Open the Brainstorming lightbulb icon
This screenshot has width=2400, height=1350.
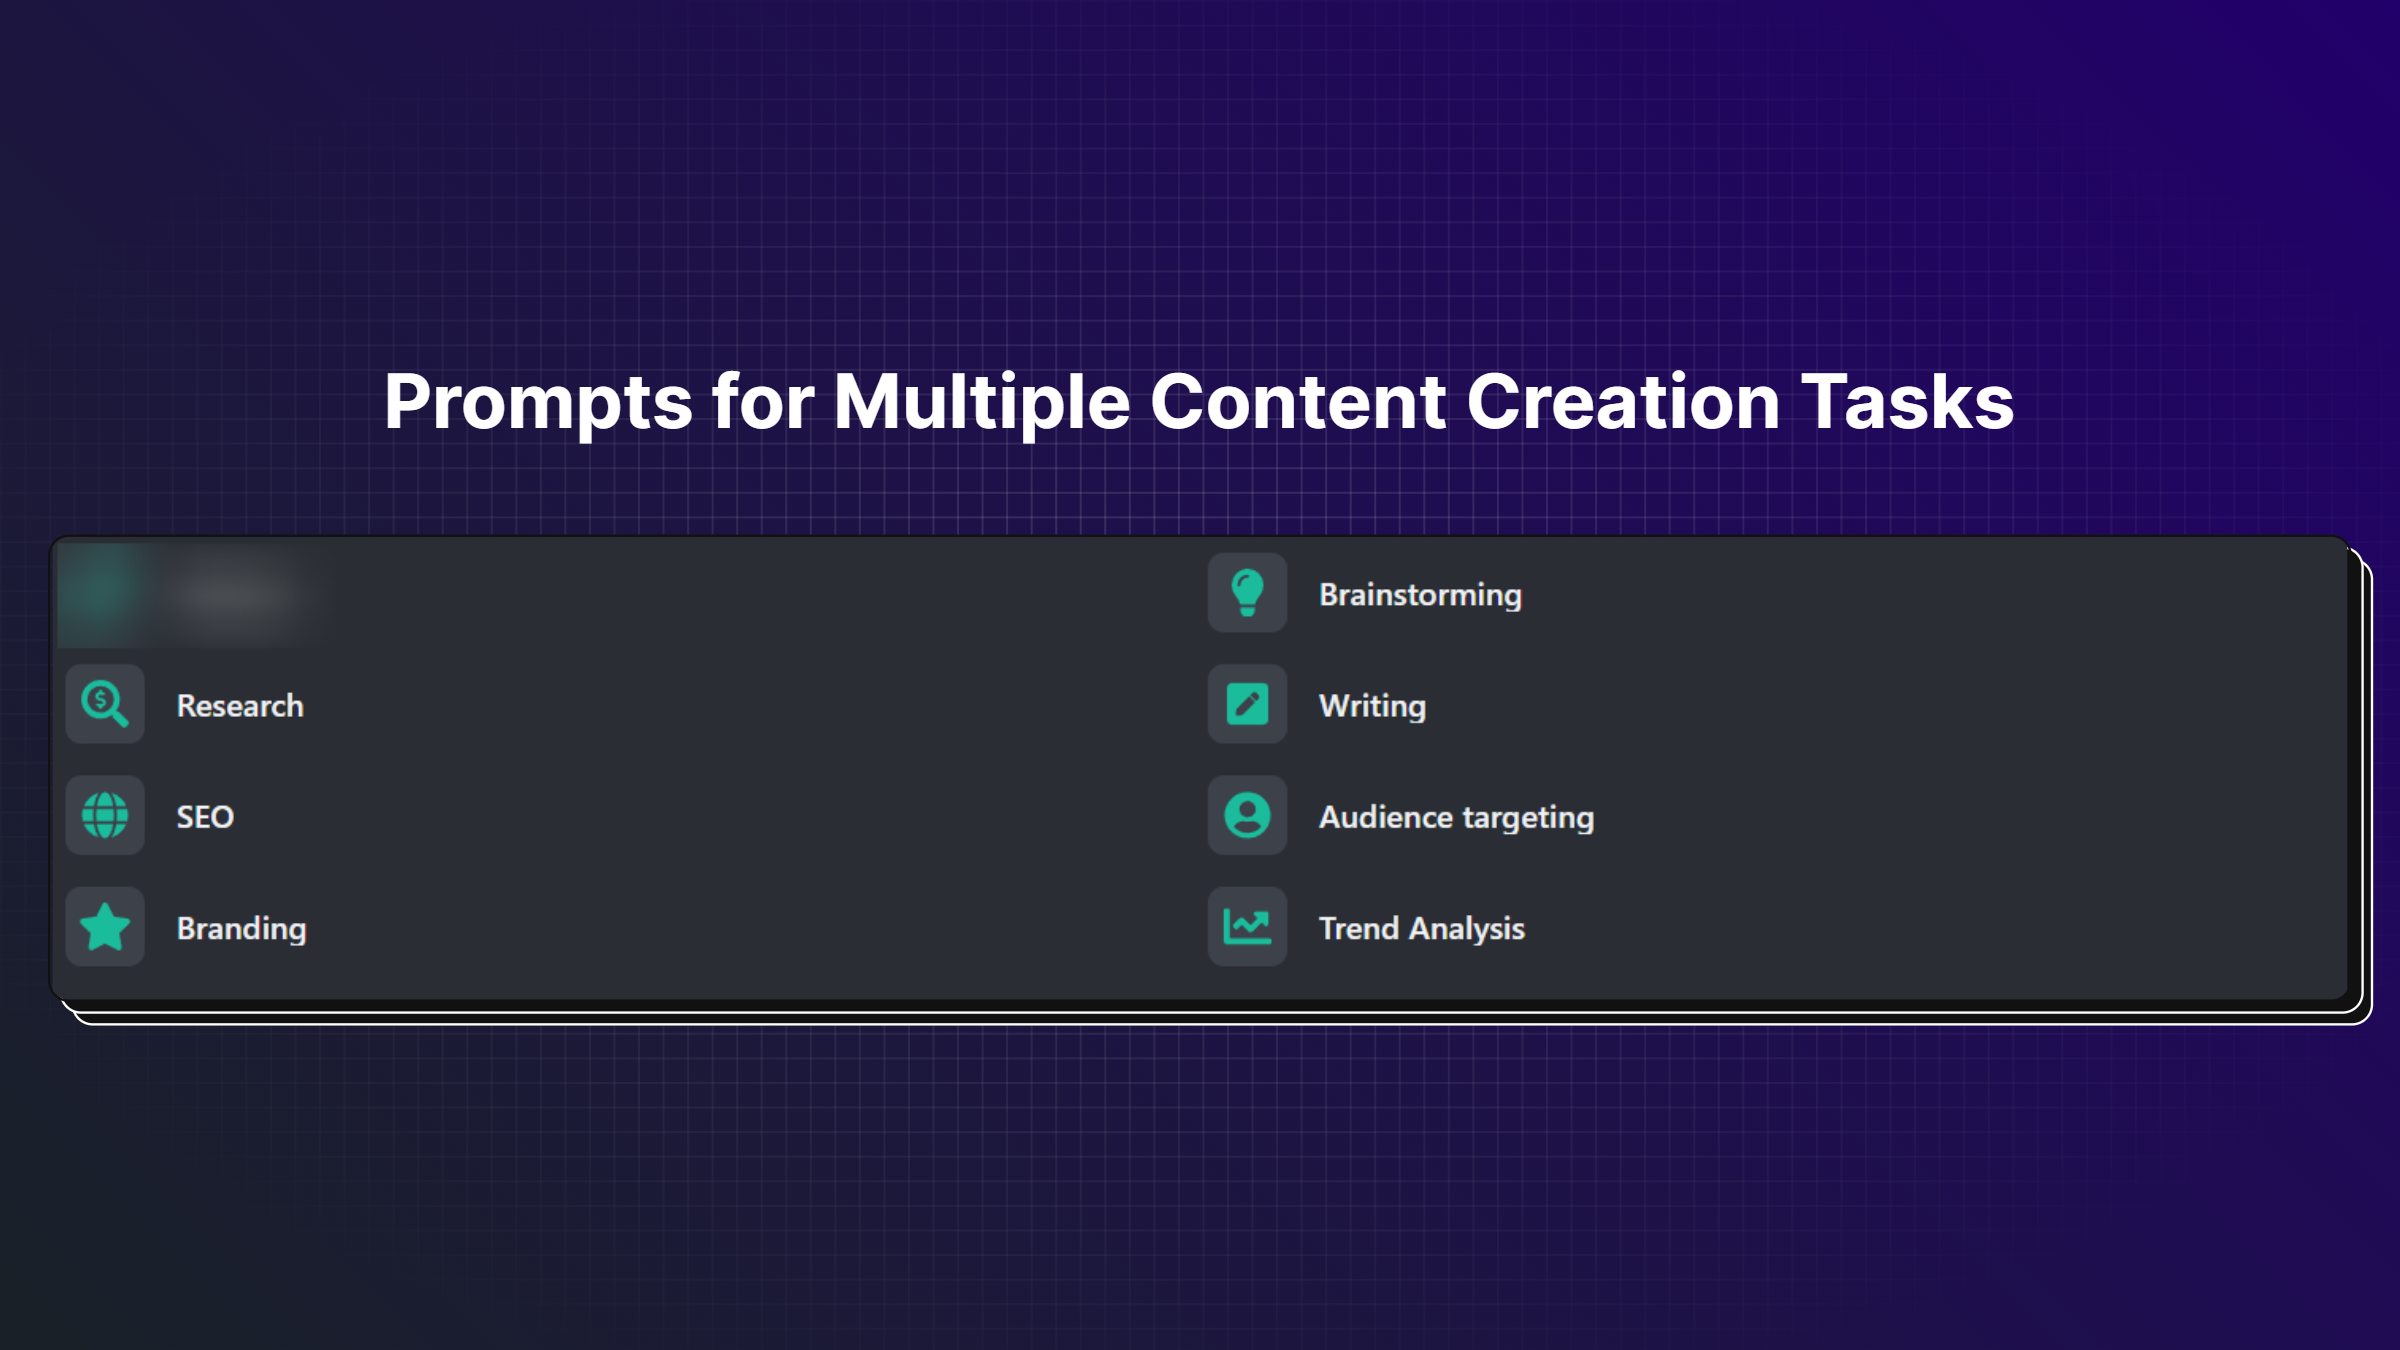[1247, 593]
